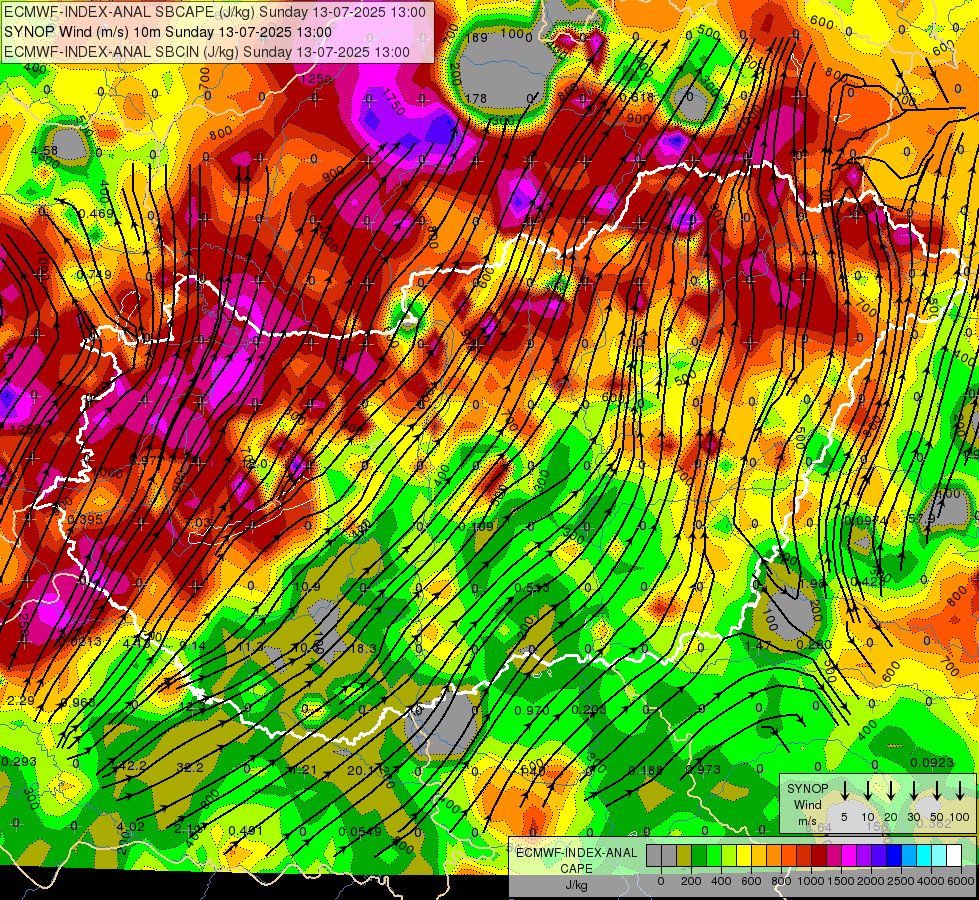This screenshot has width=979, height=900.
Task: Click the '1750' contour label on the map
Action: [x=393, y=101]
